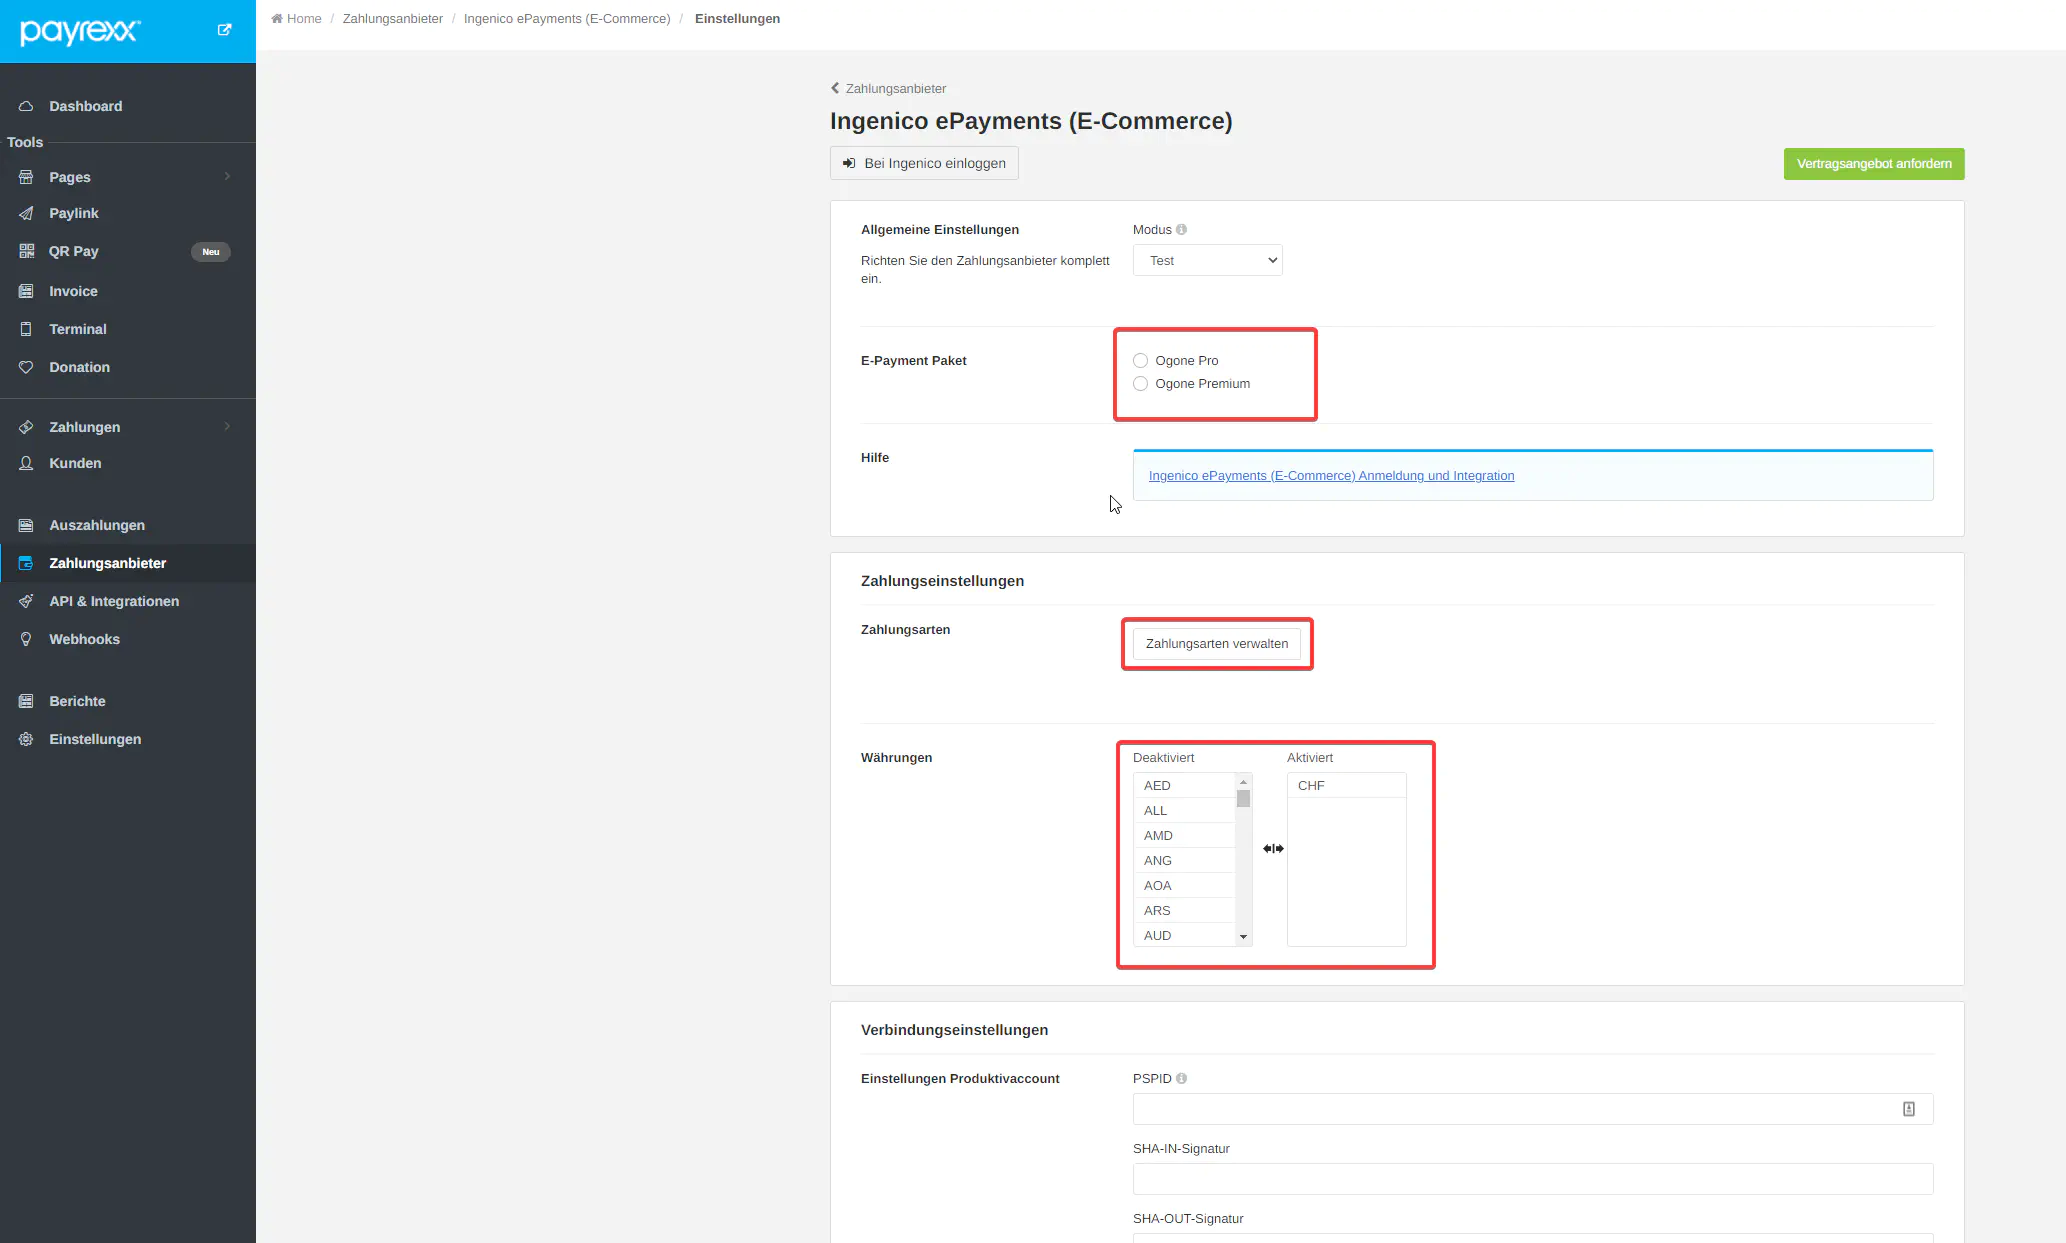The width and height of the screenshot is (2066, 1243).
Task: Click the Donation heart icon
Action: coord(26,367)
